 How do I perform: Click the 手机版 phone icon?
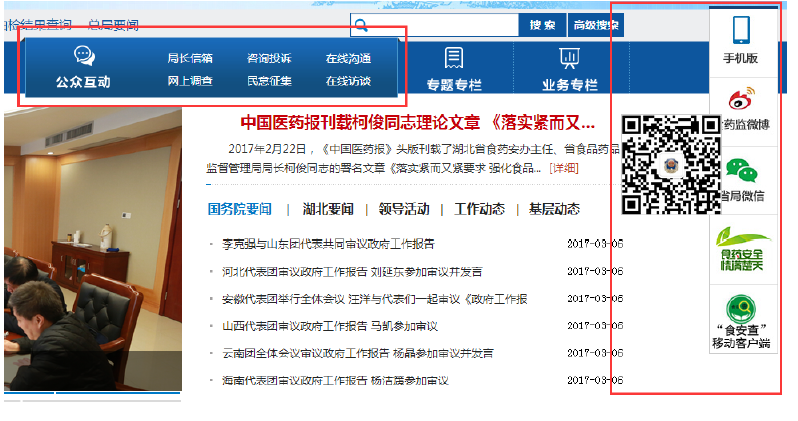(741, 29)
